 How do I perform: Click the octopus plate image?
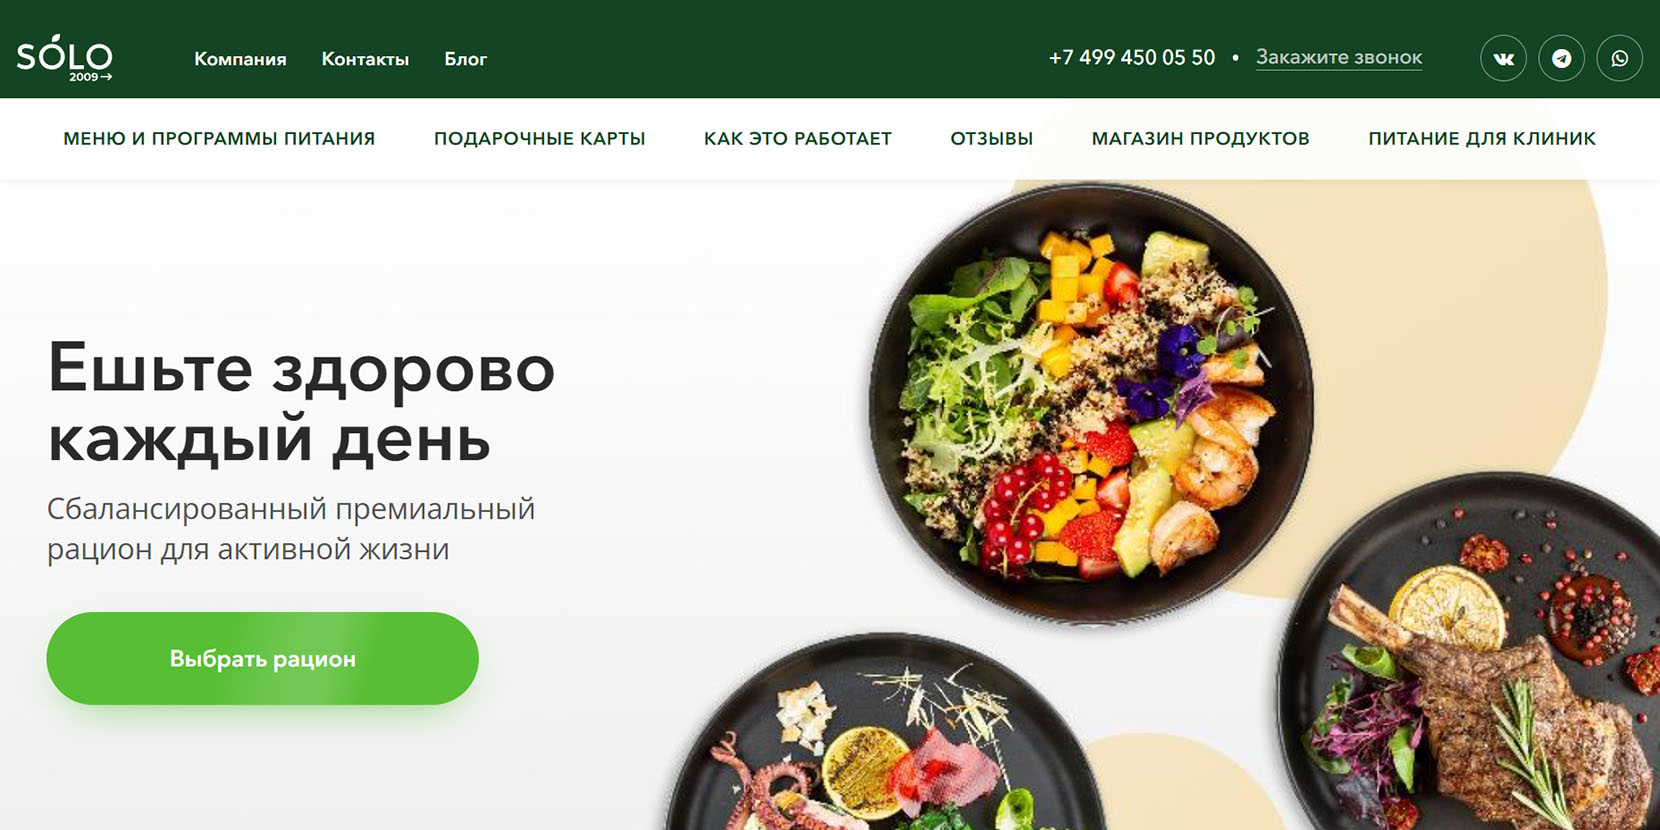point(884,735)
